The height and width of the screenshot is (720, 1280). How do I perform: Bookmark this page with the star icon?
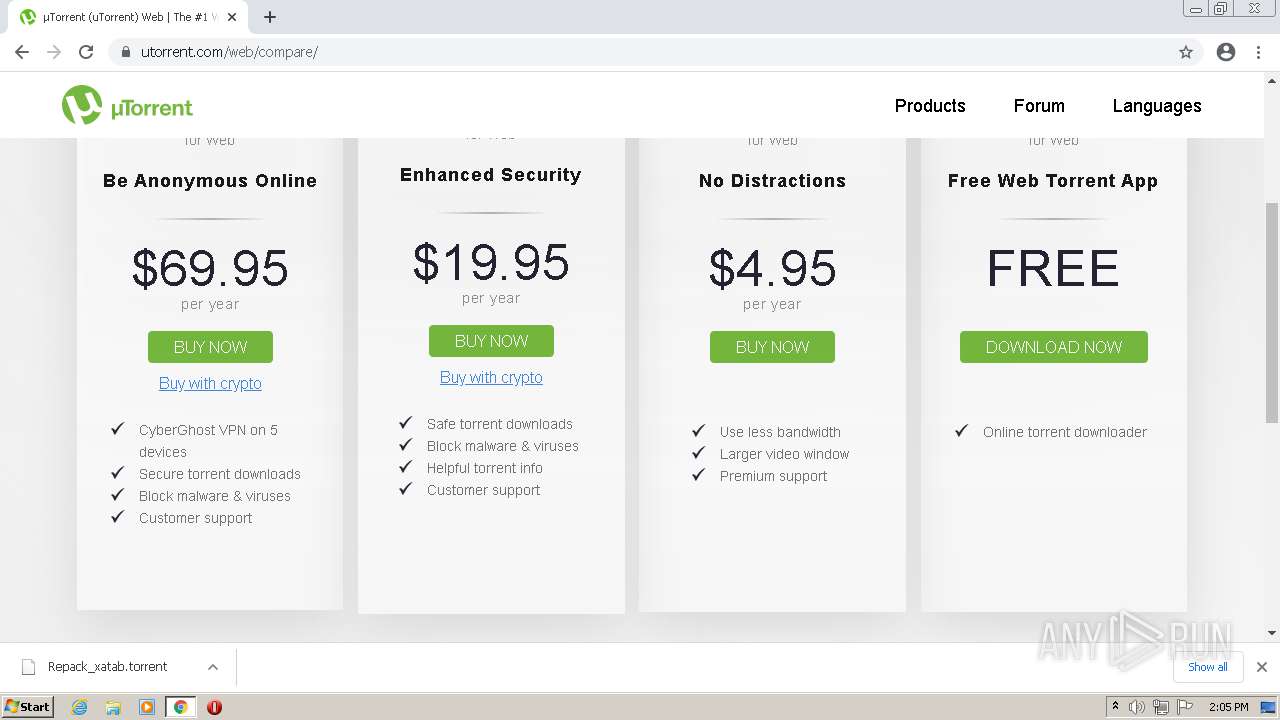click(1186, 52)
